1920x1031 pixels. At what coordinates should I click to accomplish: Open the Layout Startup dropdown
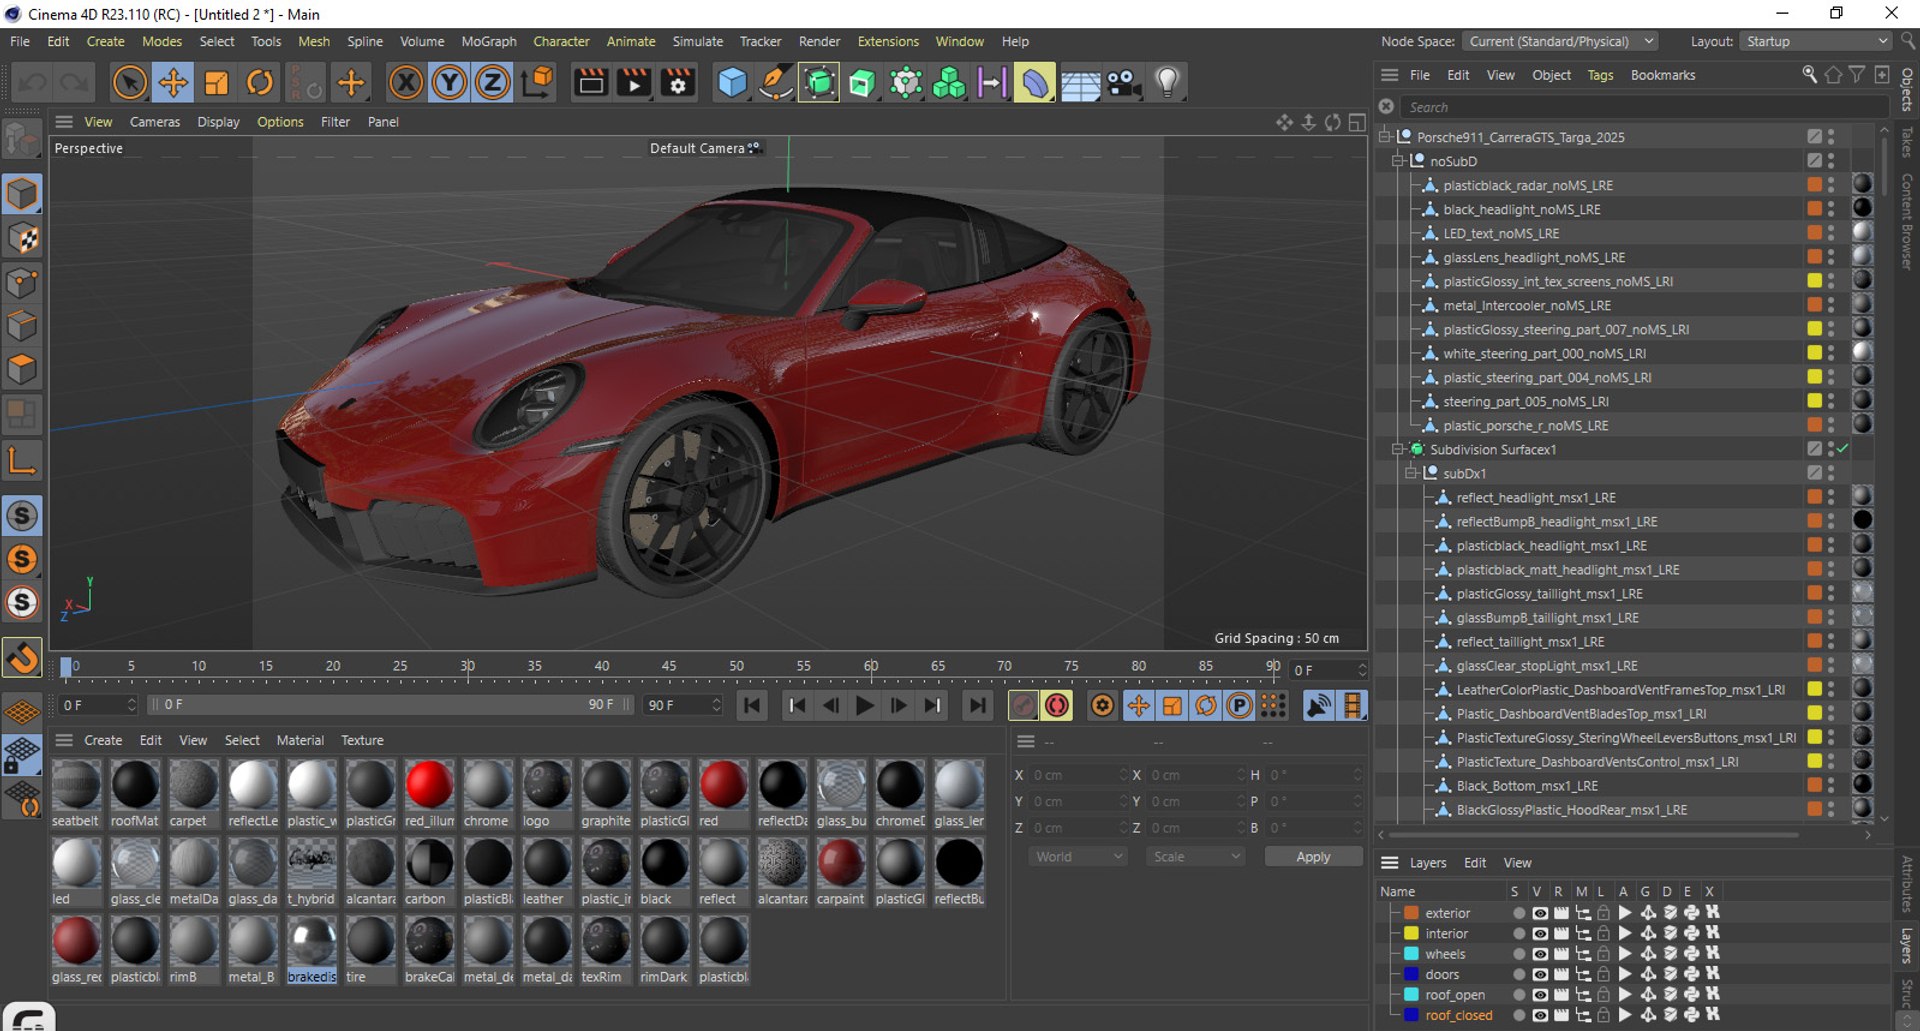[1816, 41]
